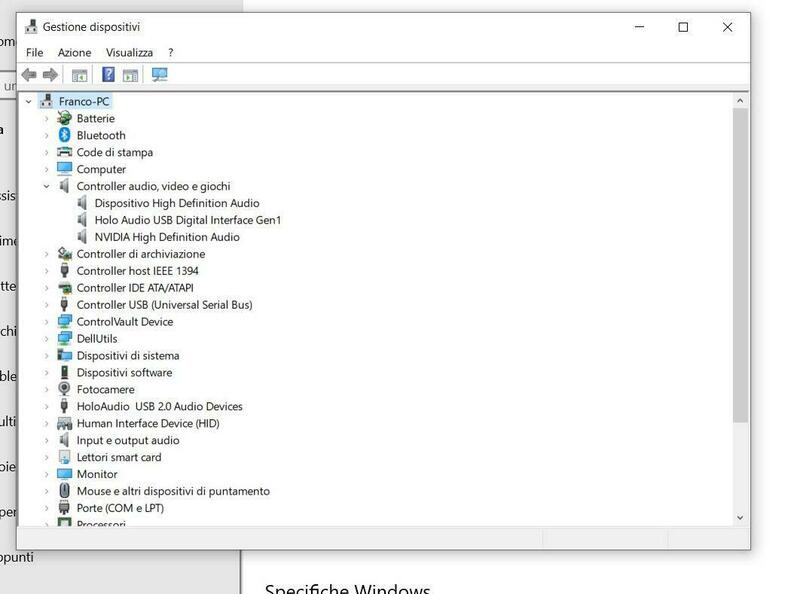This screenshot has height=594, width=800.
Task: Expand the Bluetooth node
Action: tap(46, 136)
